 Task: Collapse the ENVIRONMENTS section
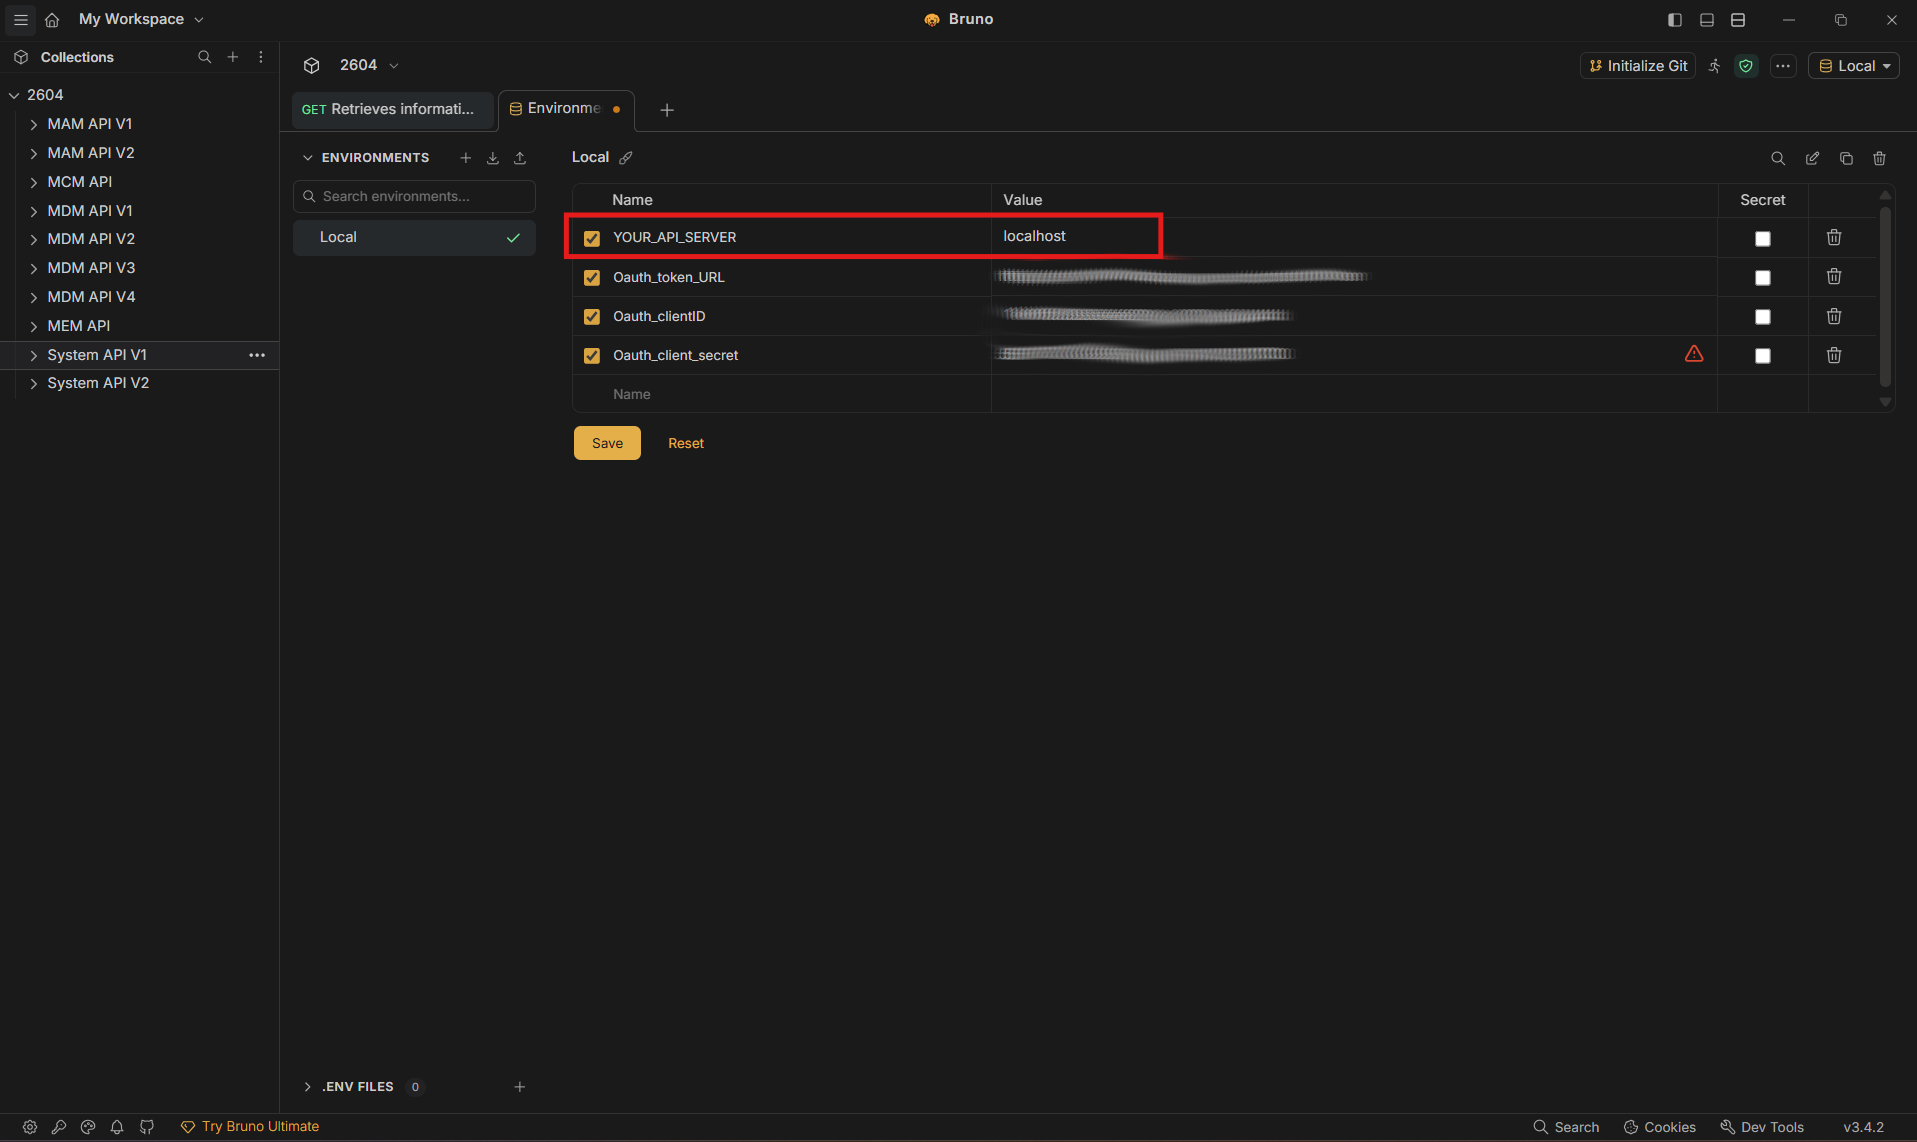tap(308, 158)
